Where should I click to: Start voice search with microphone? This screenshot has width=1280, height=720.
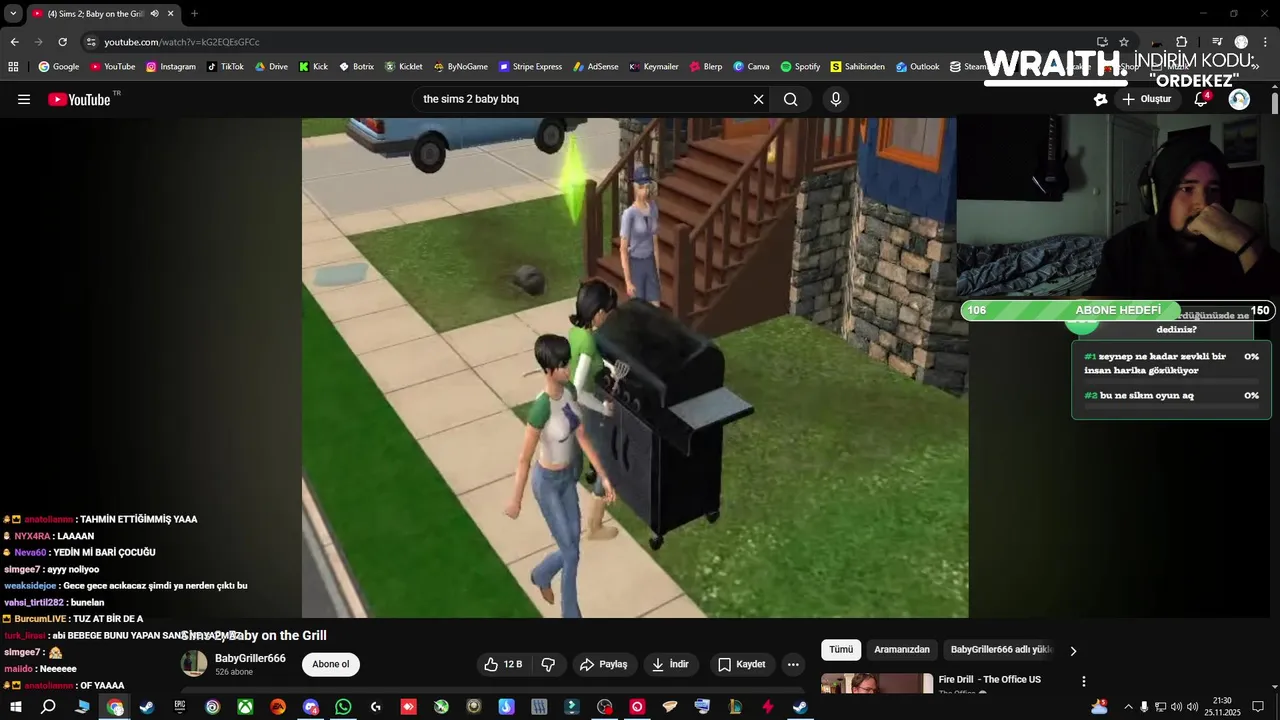[x=836, y=99]
